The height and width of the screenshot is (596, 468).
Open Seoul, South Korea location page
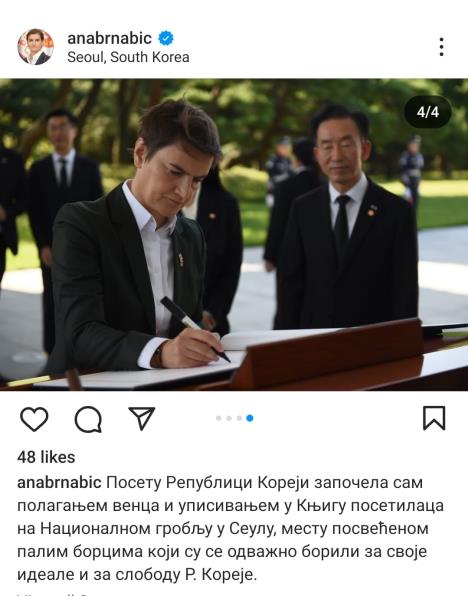128,57
